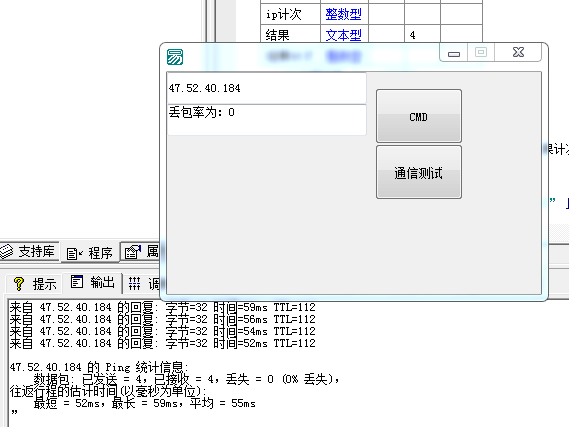Select the 提示 tab with the question mark
The image size is (569, 427).
click(x=35, y=284)
